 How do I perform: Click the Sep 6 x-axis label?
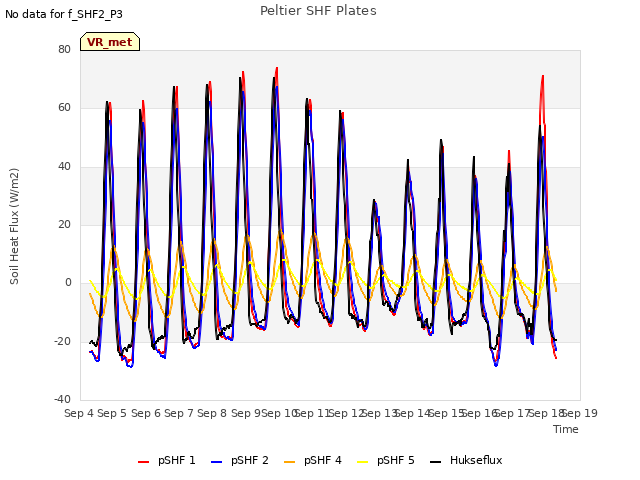click(146, 413)
